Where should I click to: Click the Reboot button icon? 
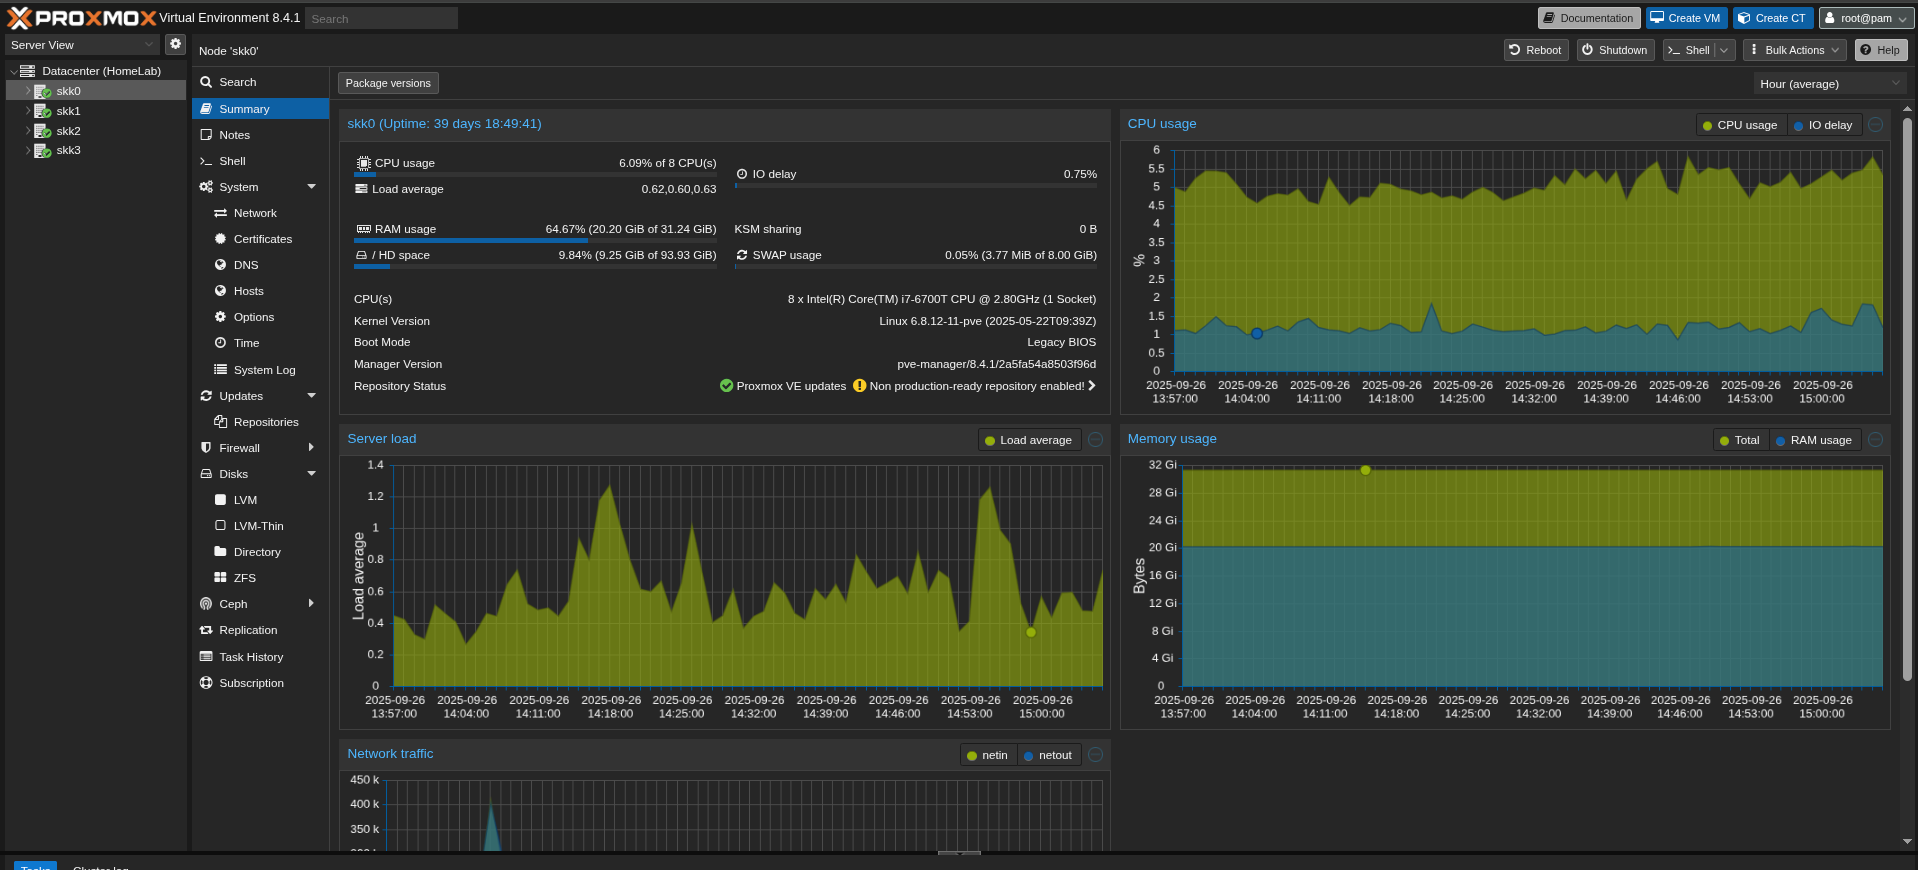[1515, 50]
